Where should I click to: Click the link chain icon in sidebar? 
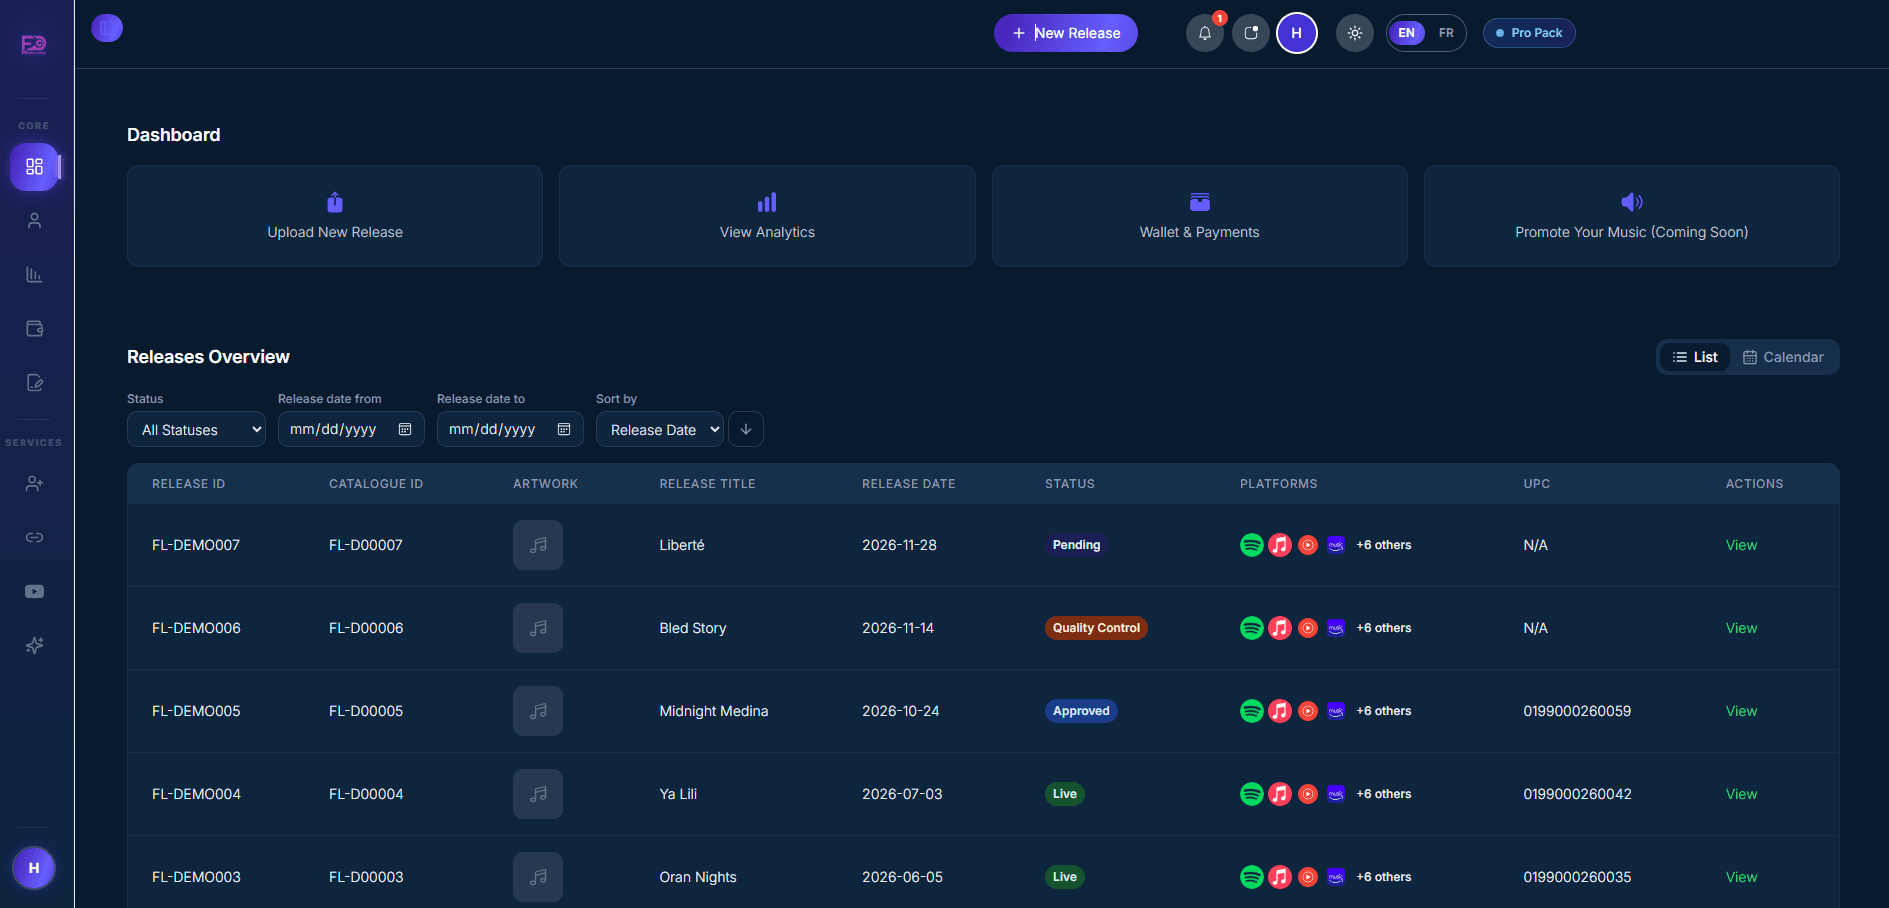tap(34, 537)
